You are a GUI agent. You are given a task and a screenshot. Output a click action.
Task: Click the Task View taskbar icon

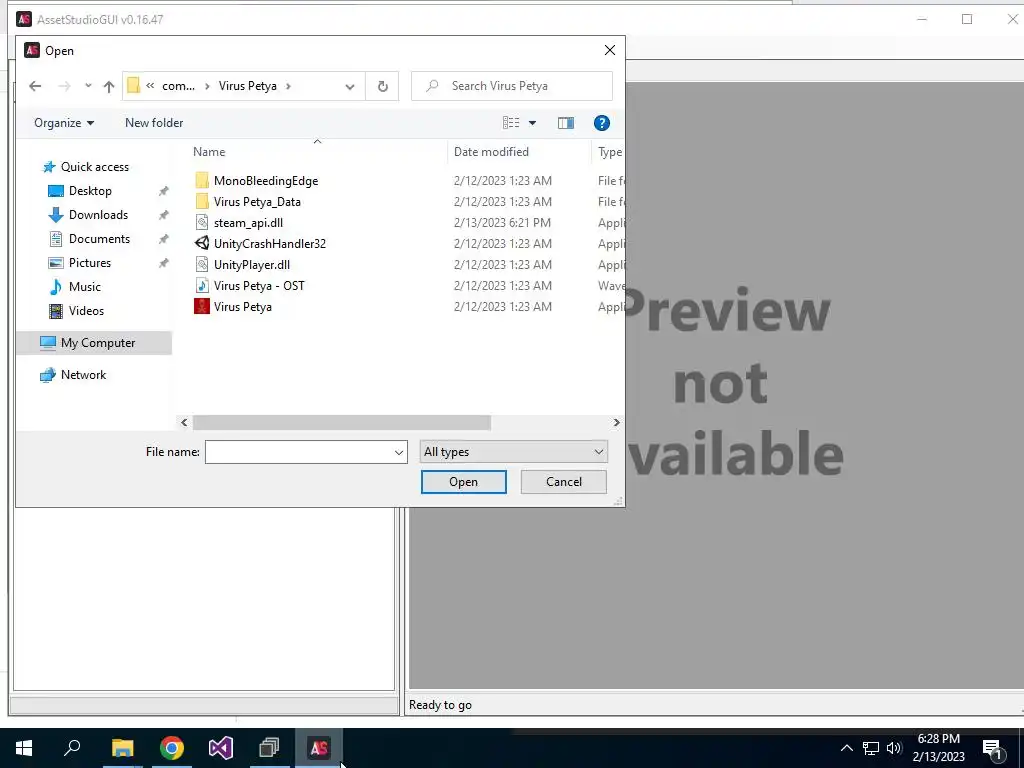point(269,748)
